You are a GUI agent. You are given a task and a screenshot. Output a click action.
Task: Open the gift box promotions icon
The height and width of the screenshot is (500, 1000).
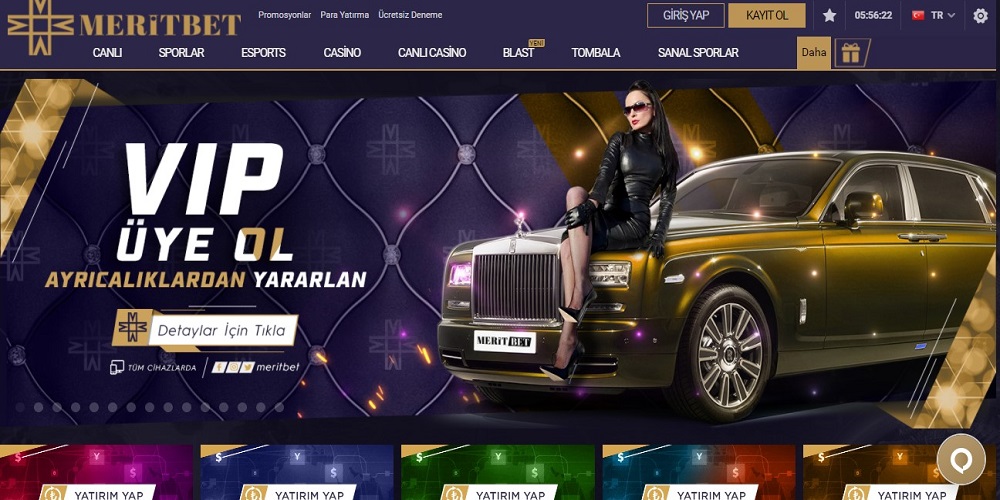[851, 53]
